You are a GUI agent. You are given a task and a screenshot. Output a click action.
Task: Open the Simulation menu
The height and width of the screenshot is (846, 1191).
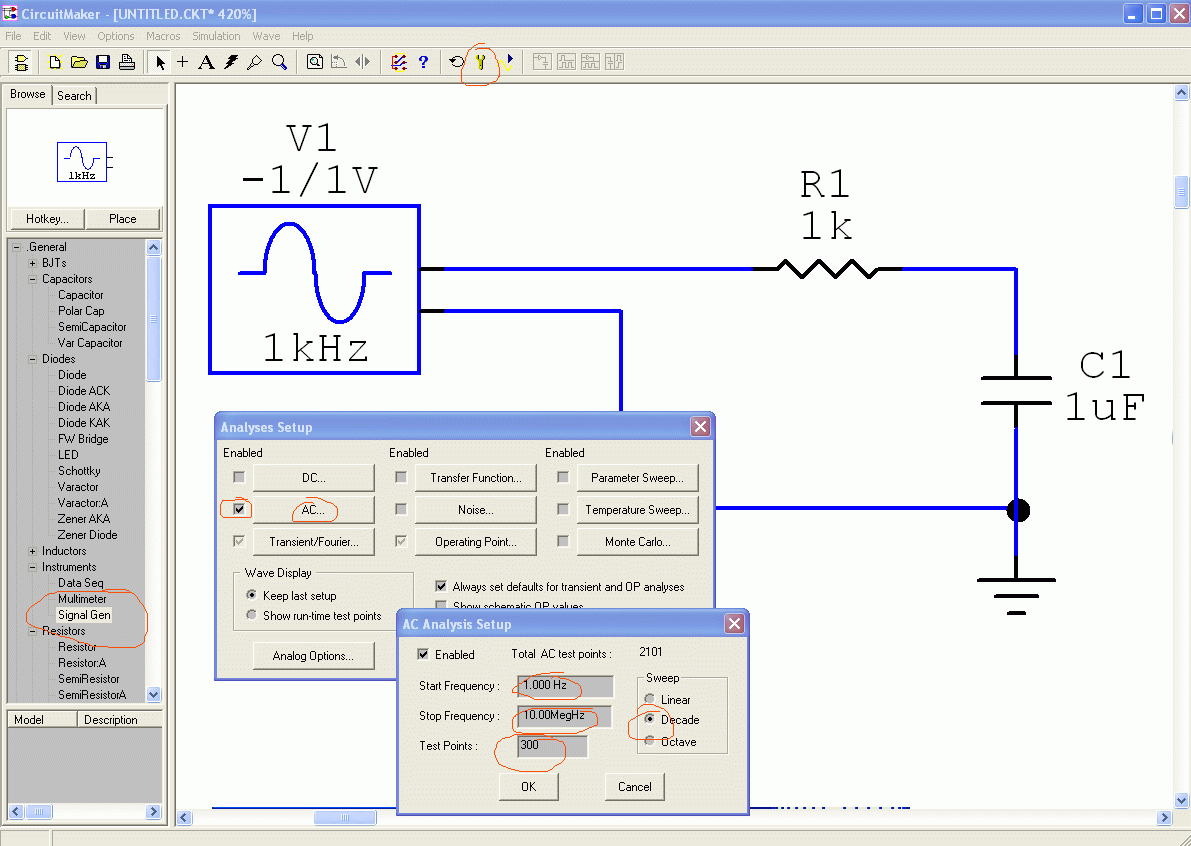[216, 36]
